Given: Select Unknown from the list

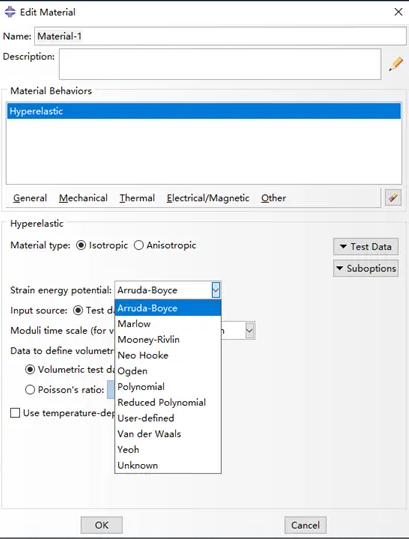Looking at the screenshot, I should tap(168, 465).
